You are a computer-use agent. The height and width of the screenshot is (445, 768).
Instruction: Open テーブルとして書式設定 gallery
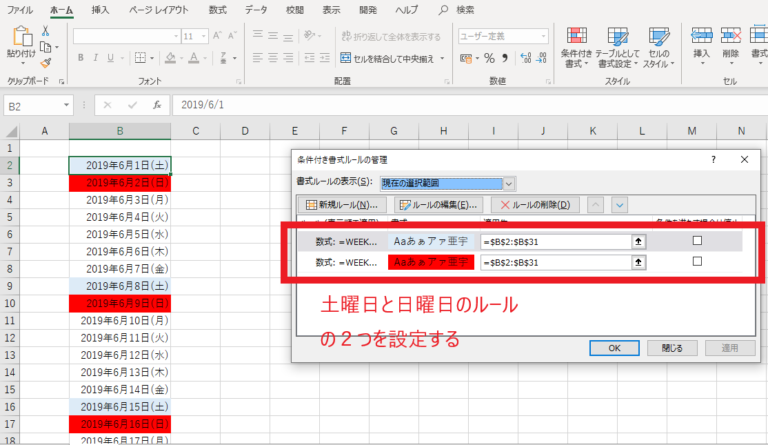617,47
